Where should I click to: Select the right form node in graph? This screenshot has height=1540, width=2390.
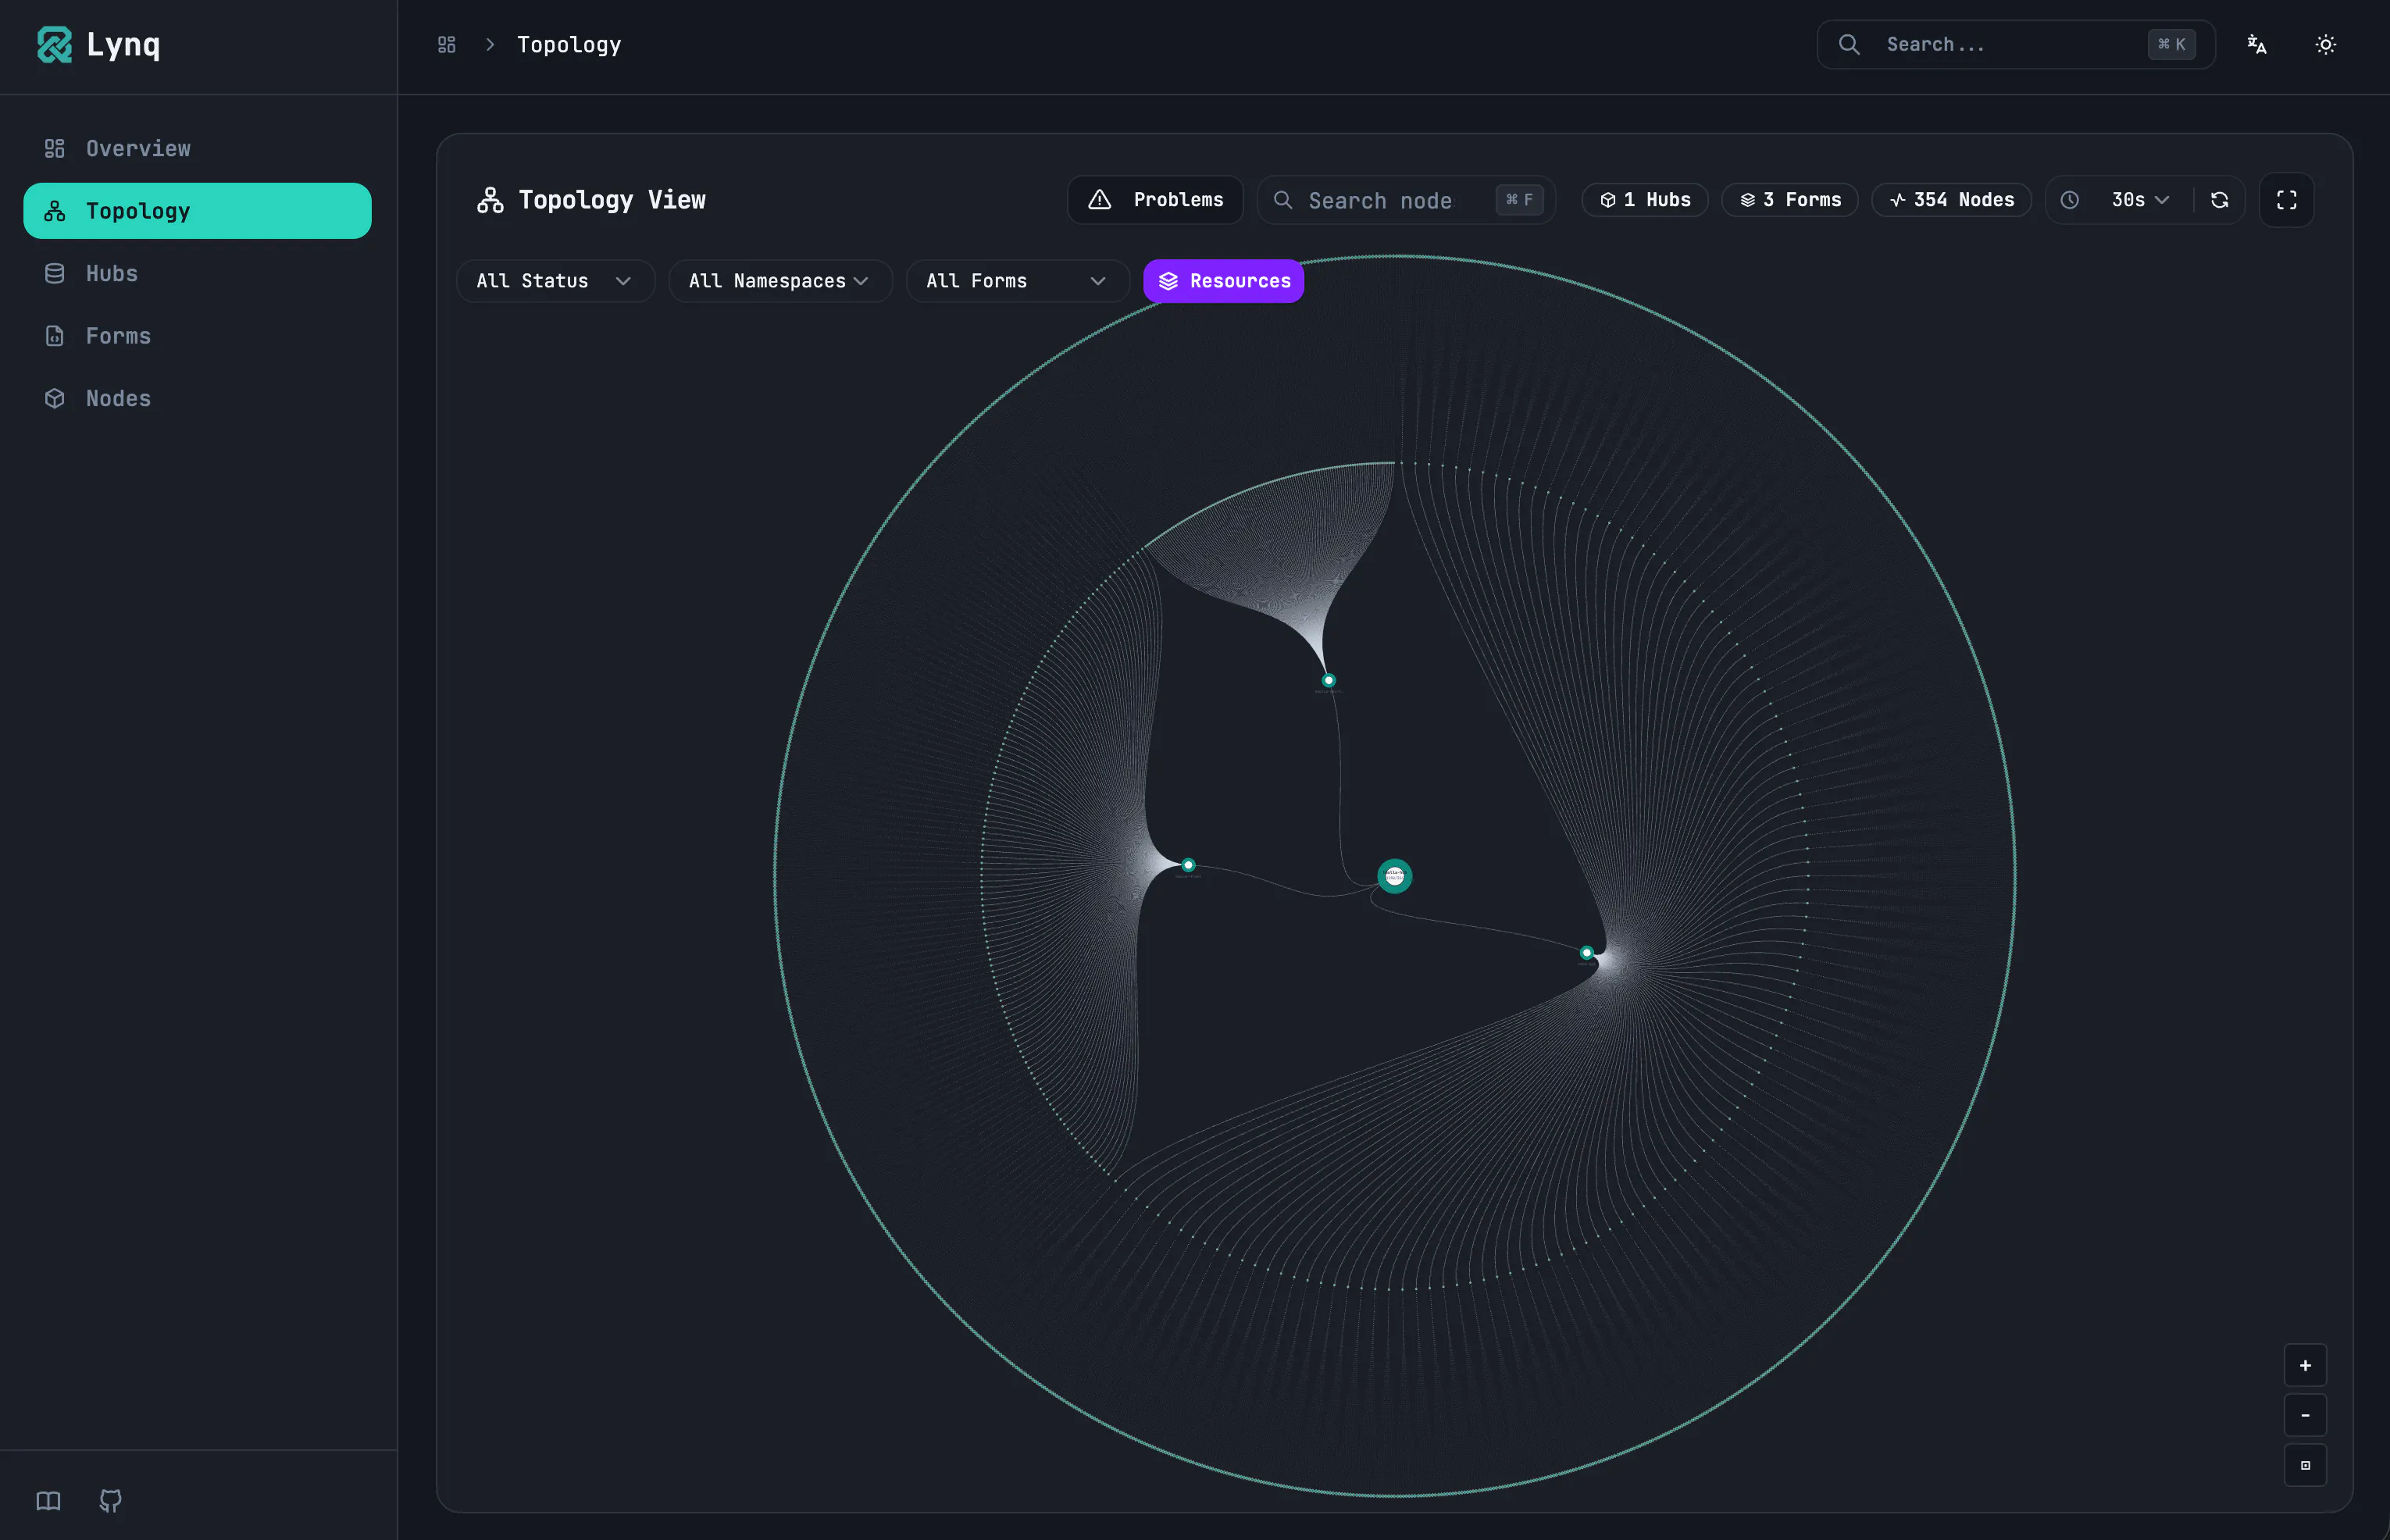(x=1587, y=953)
